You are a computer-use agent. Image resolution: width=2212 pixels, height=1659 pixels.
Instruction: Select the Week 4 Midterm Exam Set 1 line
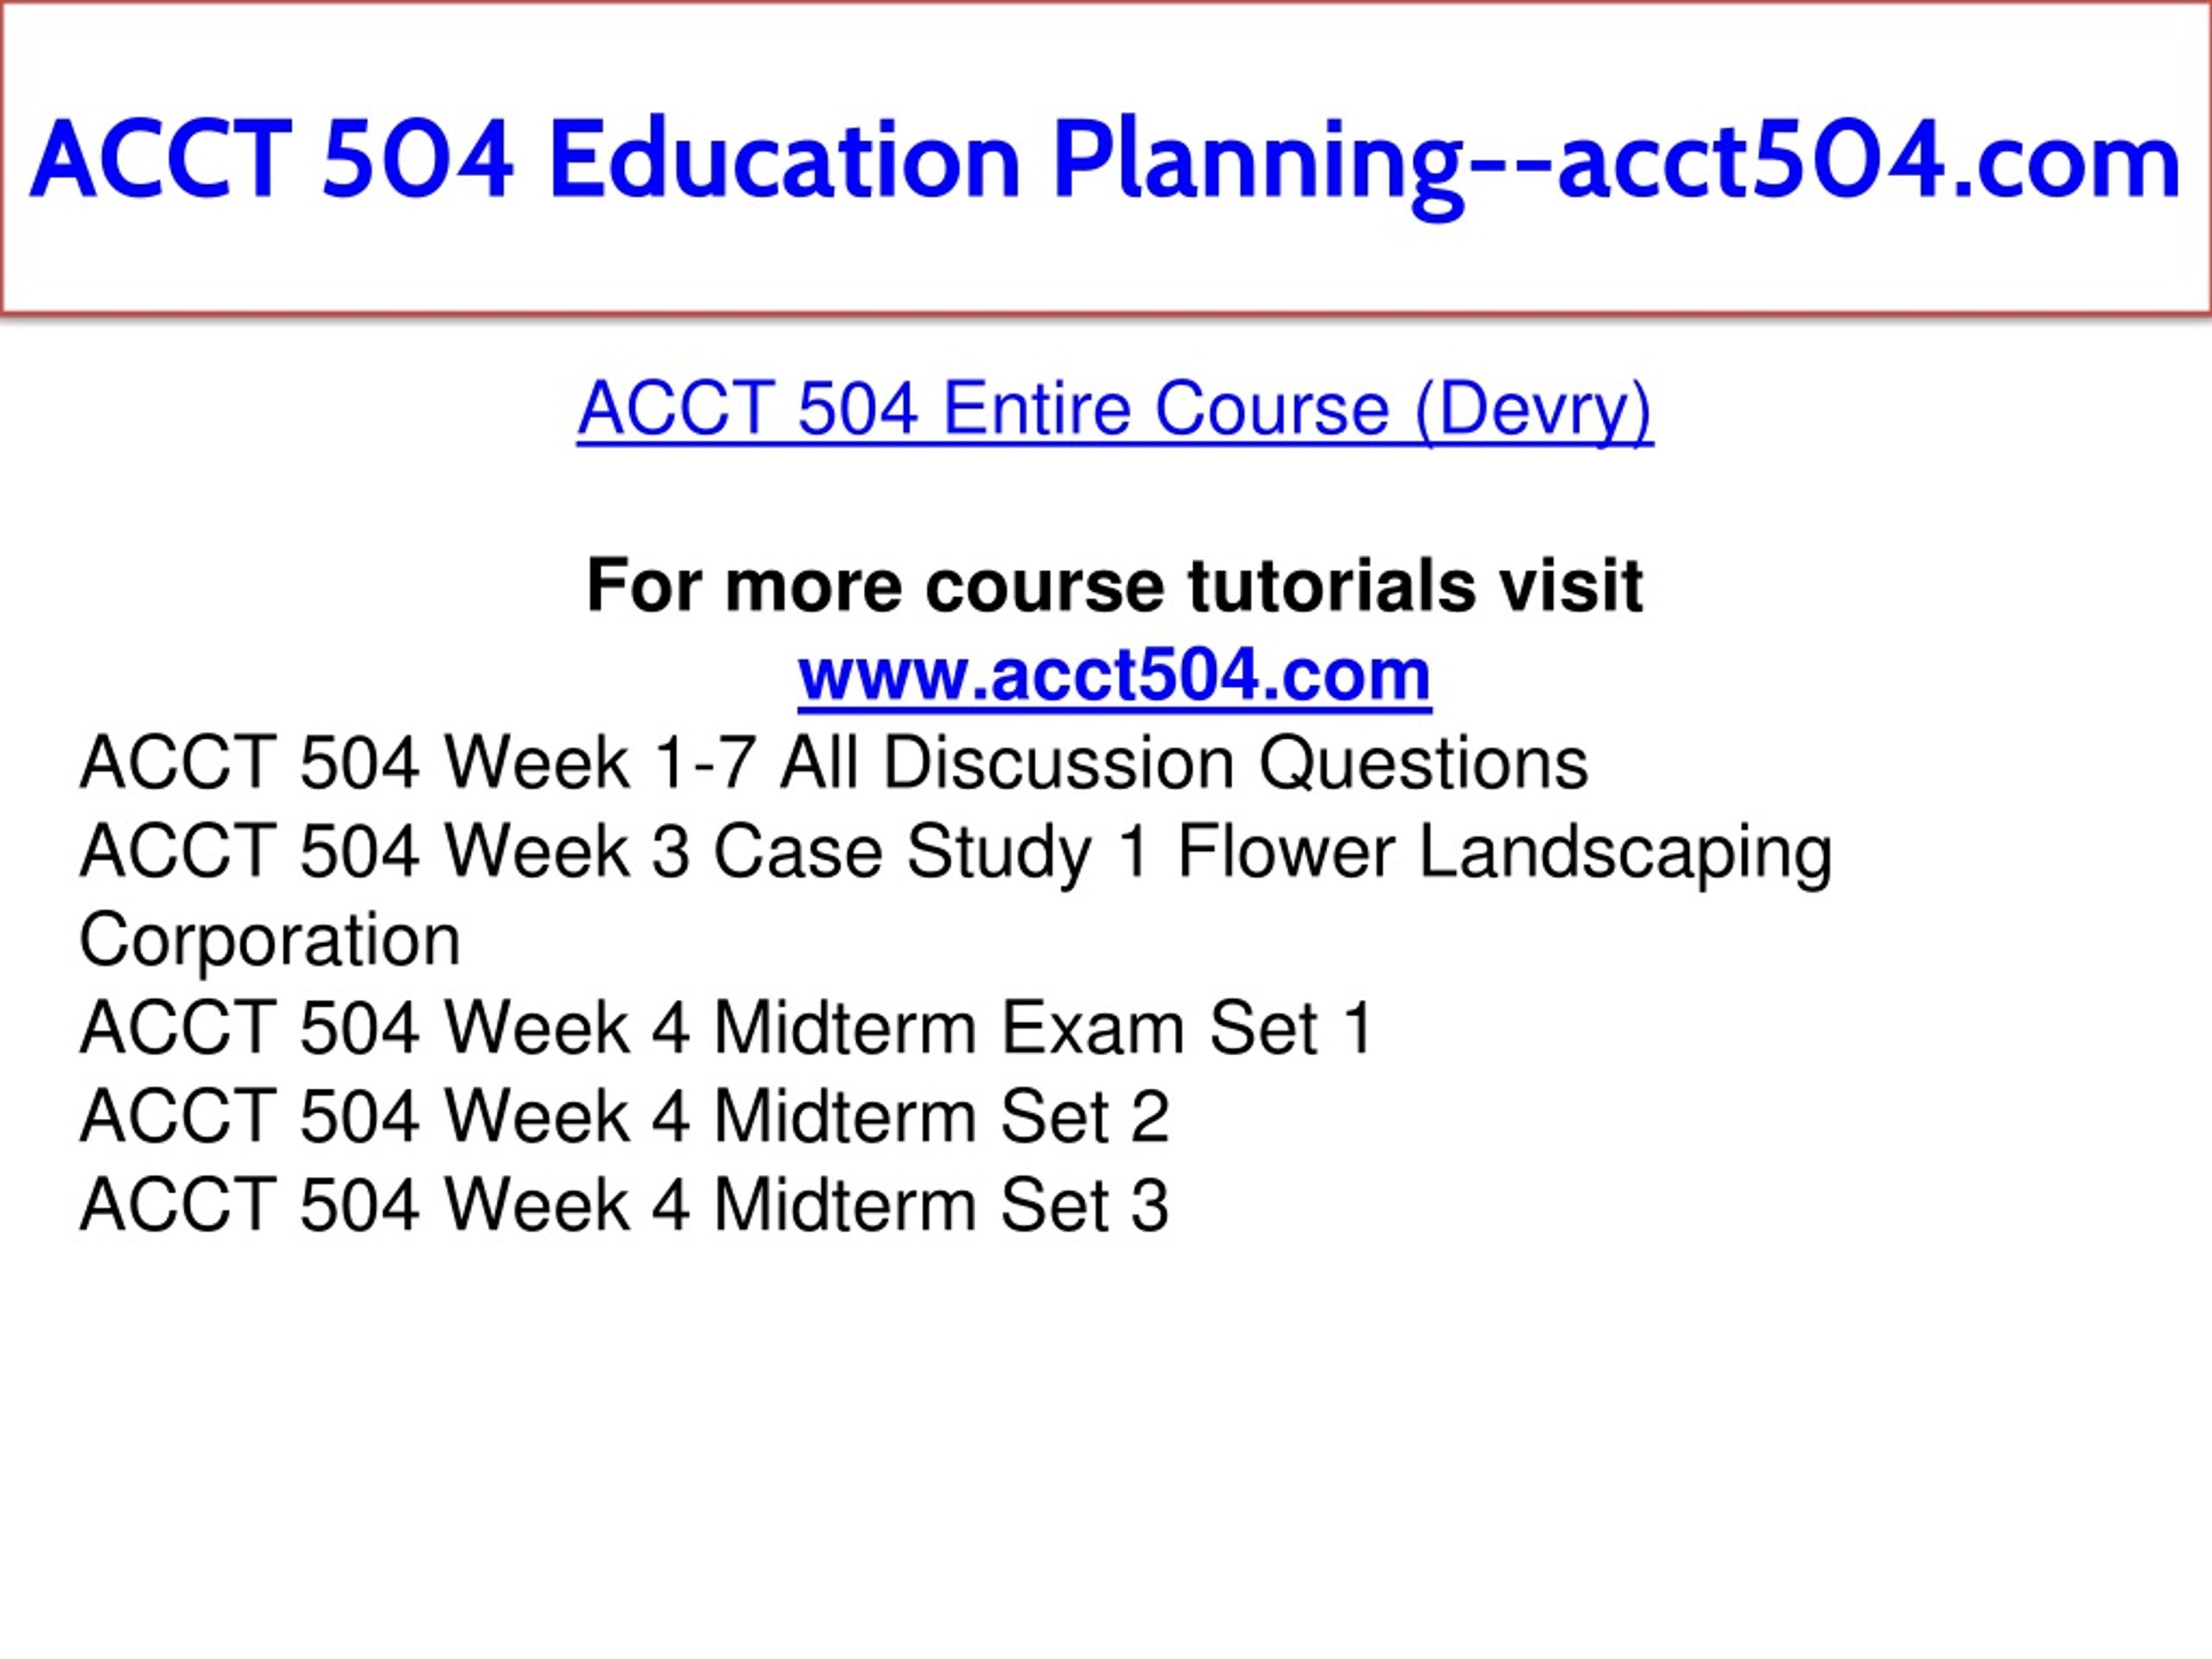pyautogui.click(x=727, y=1028)
